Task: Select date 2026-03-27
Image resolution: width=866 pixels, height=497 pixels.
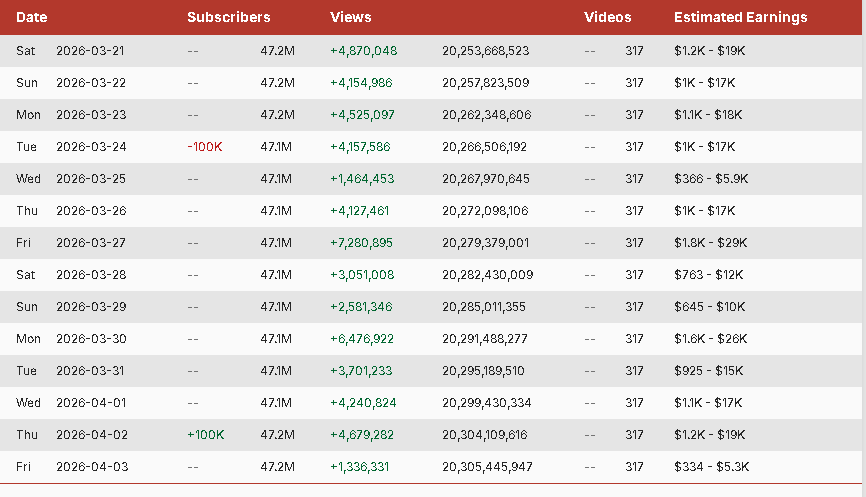Action: coord(91,243)
